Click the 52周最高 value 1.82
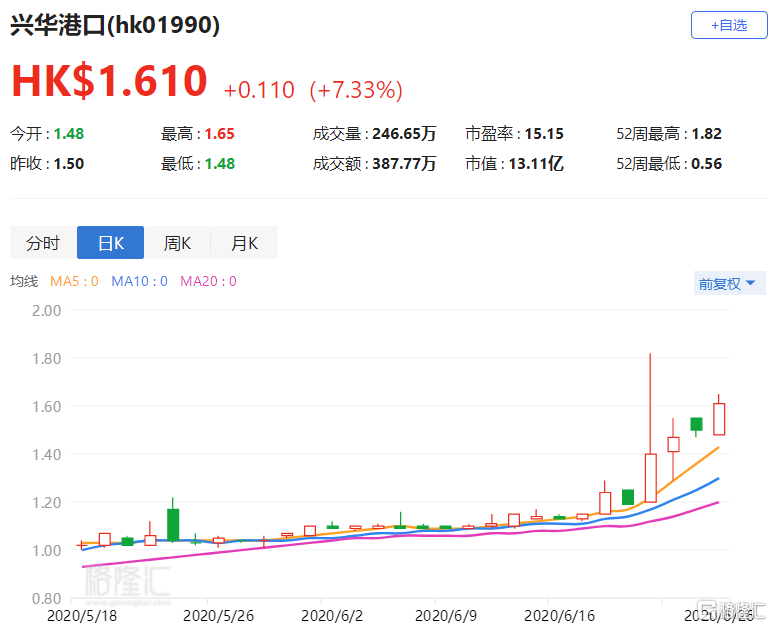 [x=706, y=134]
